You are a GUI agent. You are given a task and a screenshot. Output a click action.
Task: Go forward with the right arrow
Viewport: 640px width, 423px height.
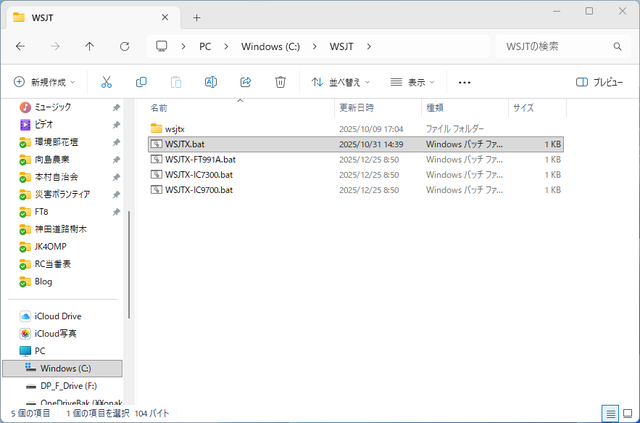coord(55,47)
